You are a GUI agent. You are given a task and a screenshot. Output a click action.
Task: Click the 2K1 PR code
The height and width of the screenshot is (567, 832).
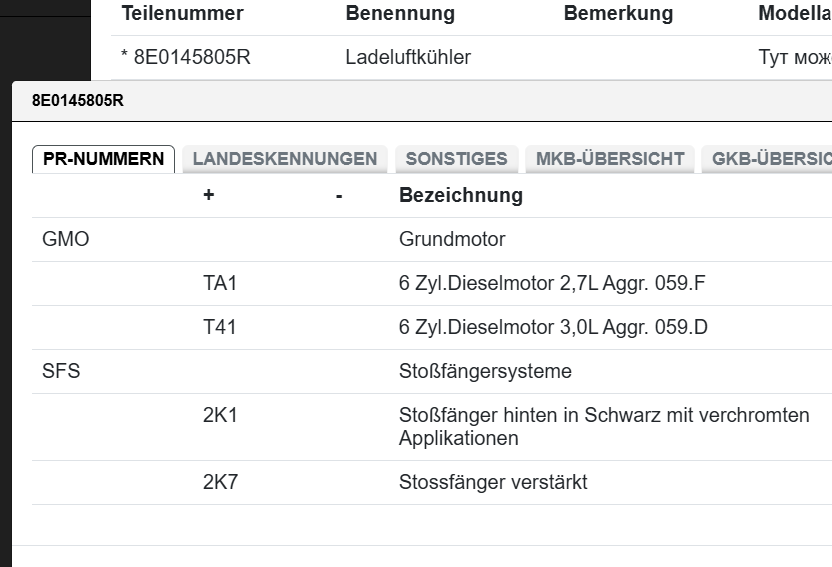coord(220,415)
